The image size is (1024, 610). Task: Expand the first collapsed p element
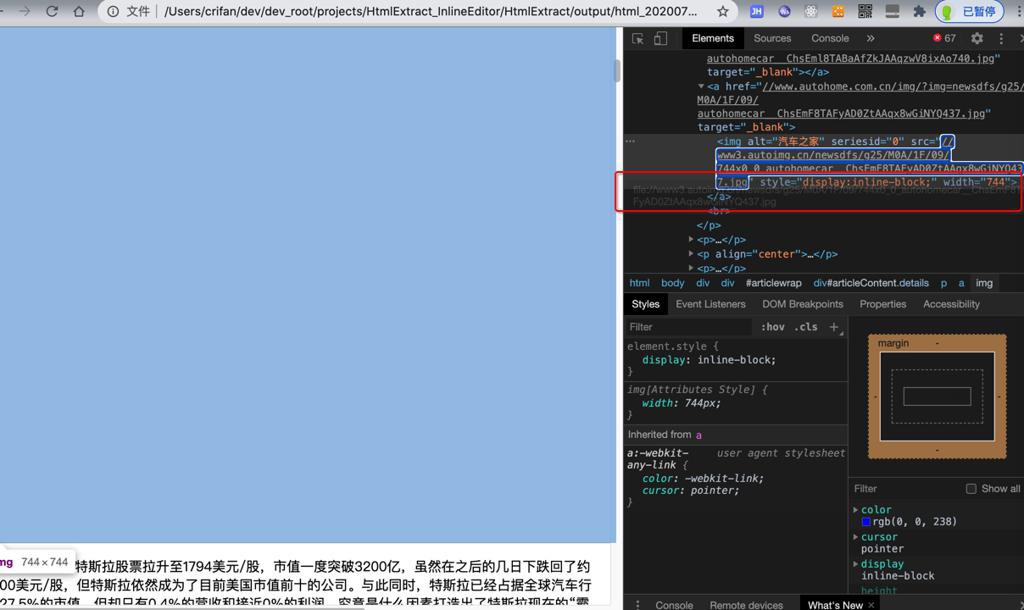[691, 240]
